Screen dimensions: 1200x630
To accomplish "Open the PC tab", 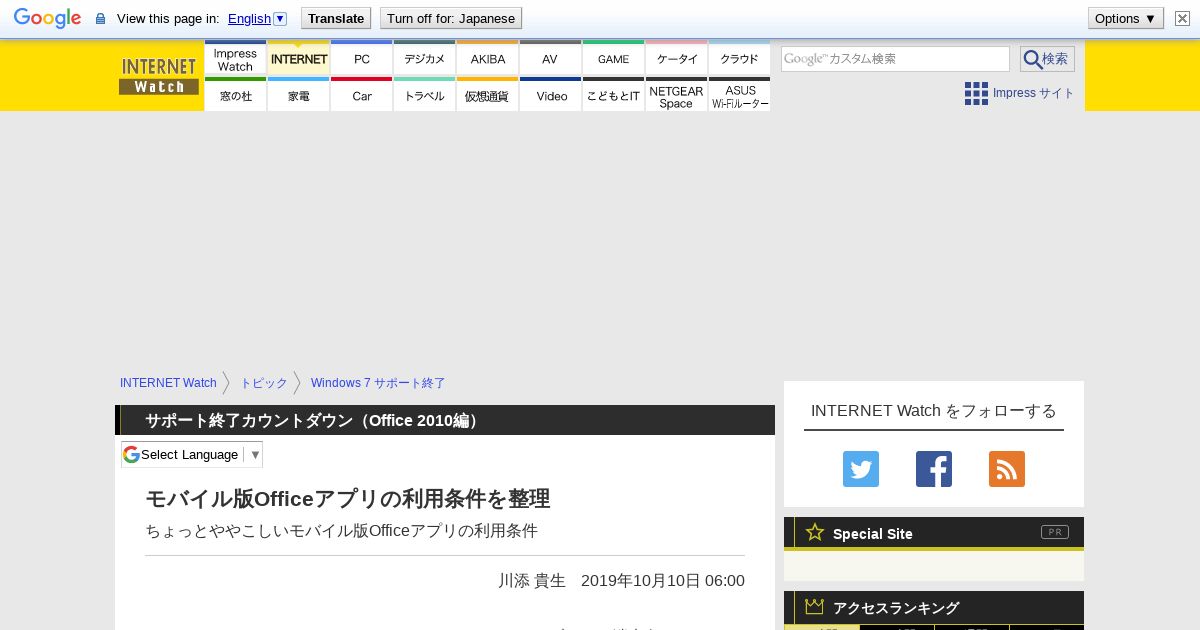I will point(361,59).
